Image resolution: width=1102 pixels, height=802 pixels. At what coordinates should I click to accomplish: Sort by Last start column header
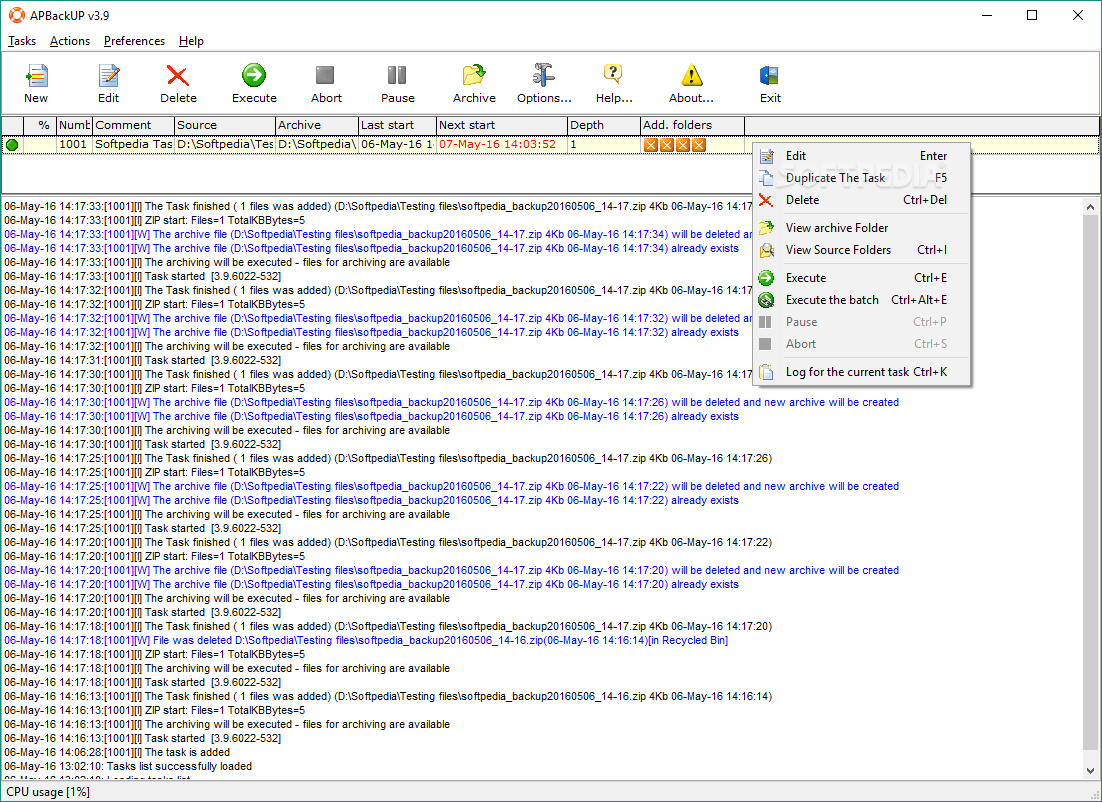click(x=397, y=125)
